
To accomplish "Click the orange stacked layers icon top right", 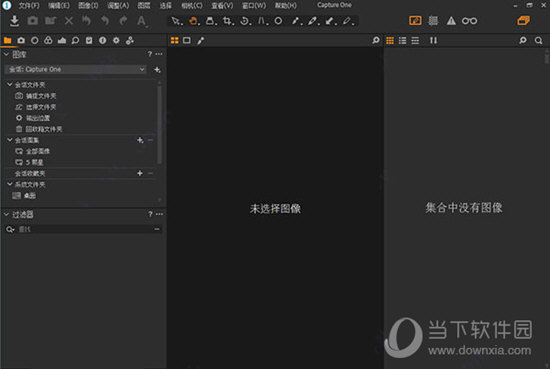I will tap(523, 21).
